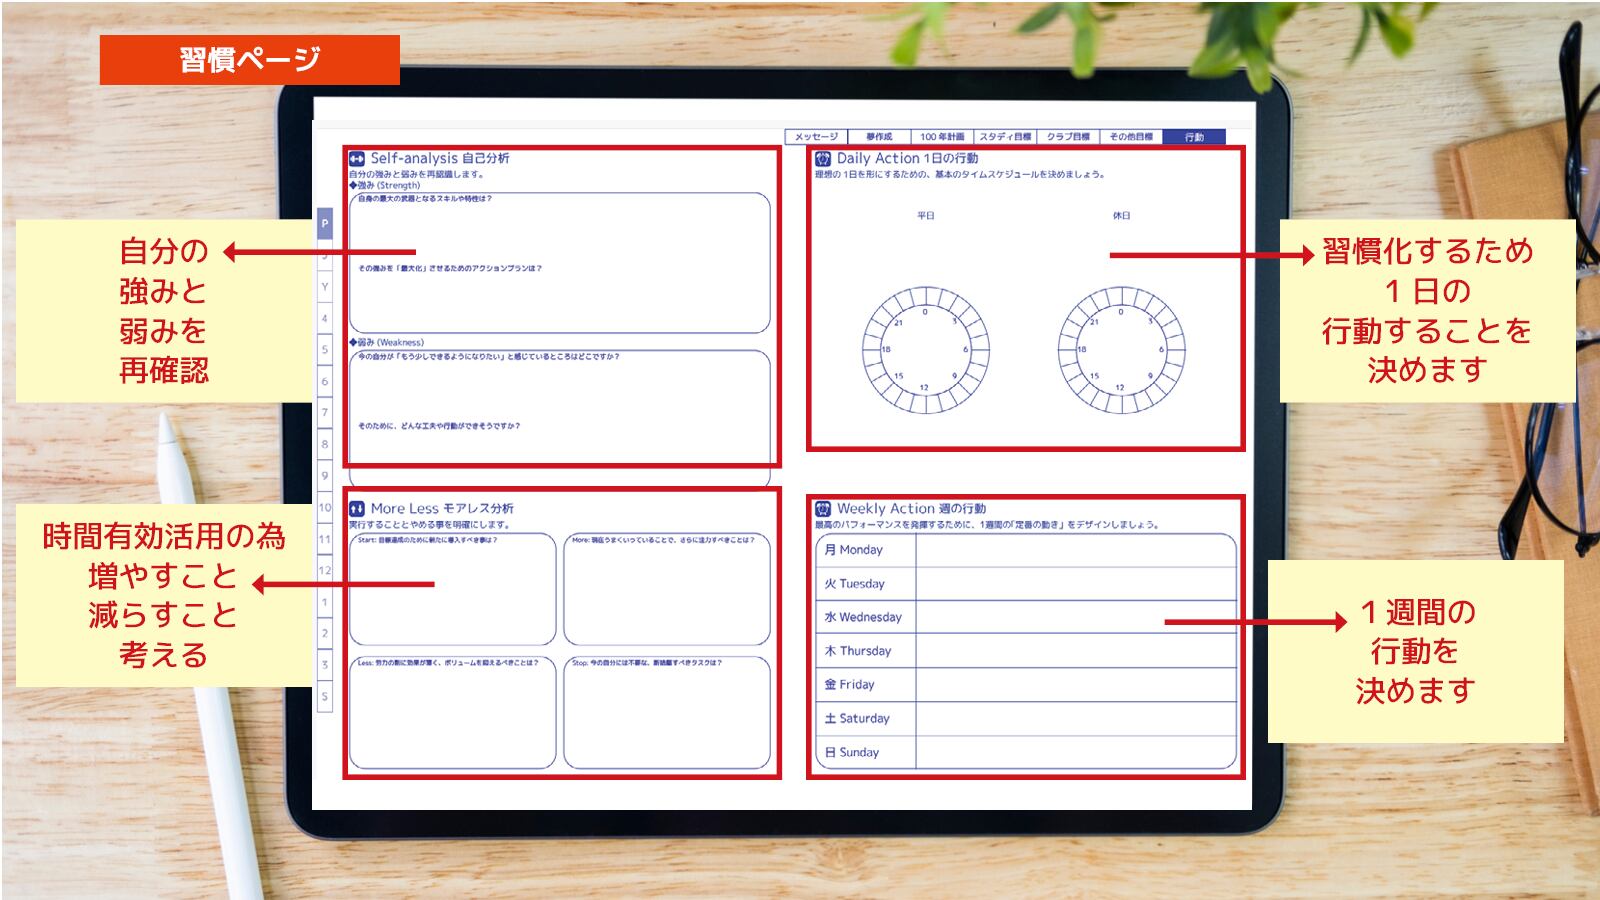Open the Y side tab

point(324,287)
